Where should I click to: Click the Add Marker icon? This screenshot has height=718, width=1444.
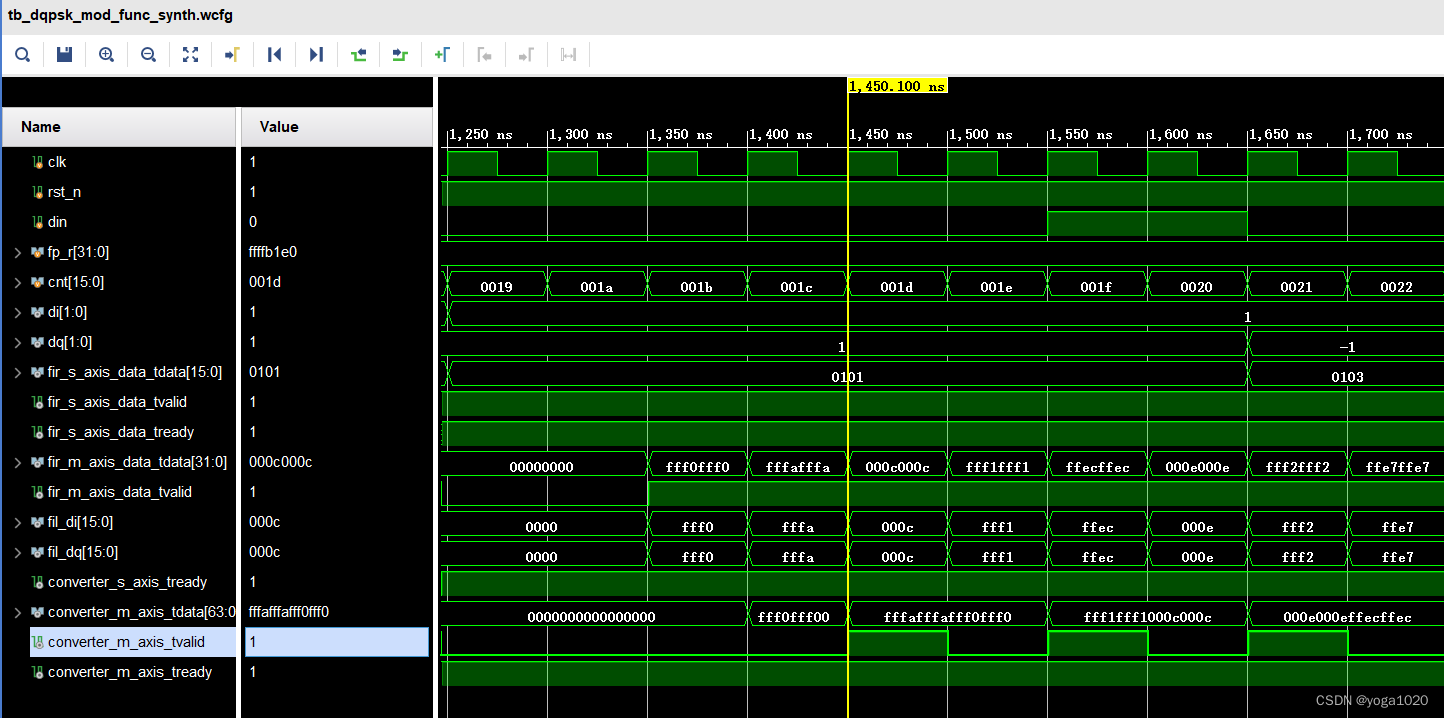(442, 55)
